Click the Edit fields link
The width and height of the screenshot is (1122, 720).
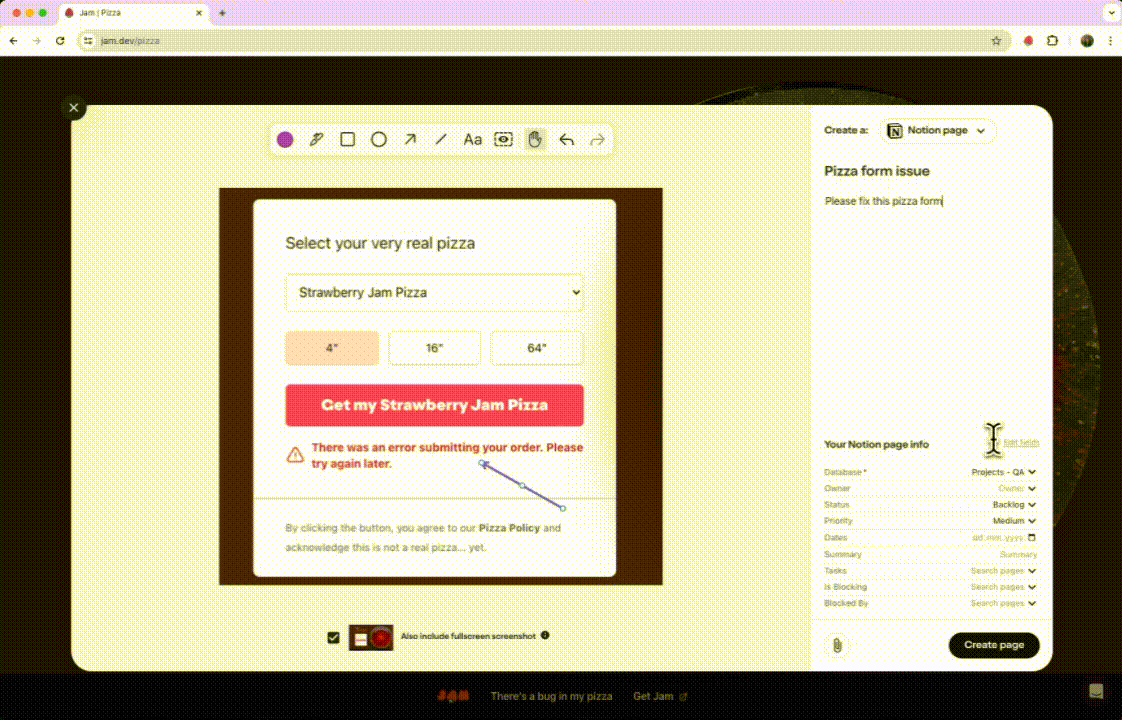click(x=1021, y=442)
